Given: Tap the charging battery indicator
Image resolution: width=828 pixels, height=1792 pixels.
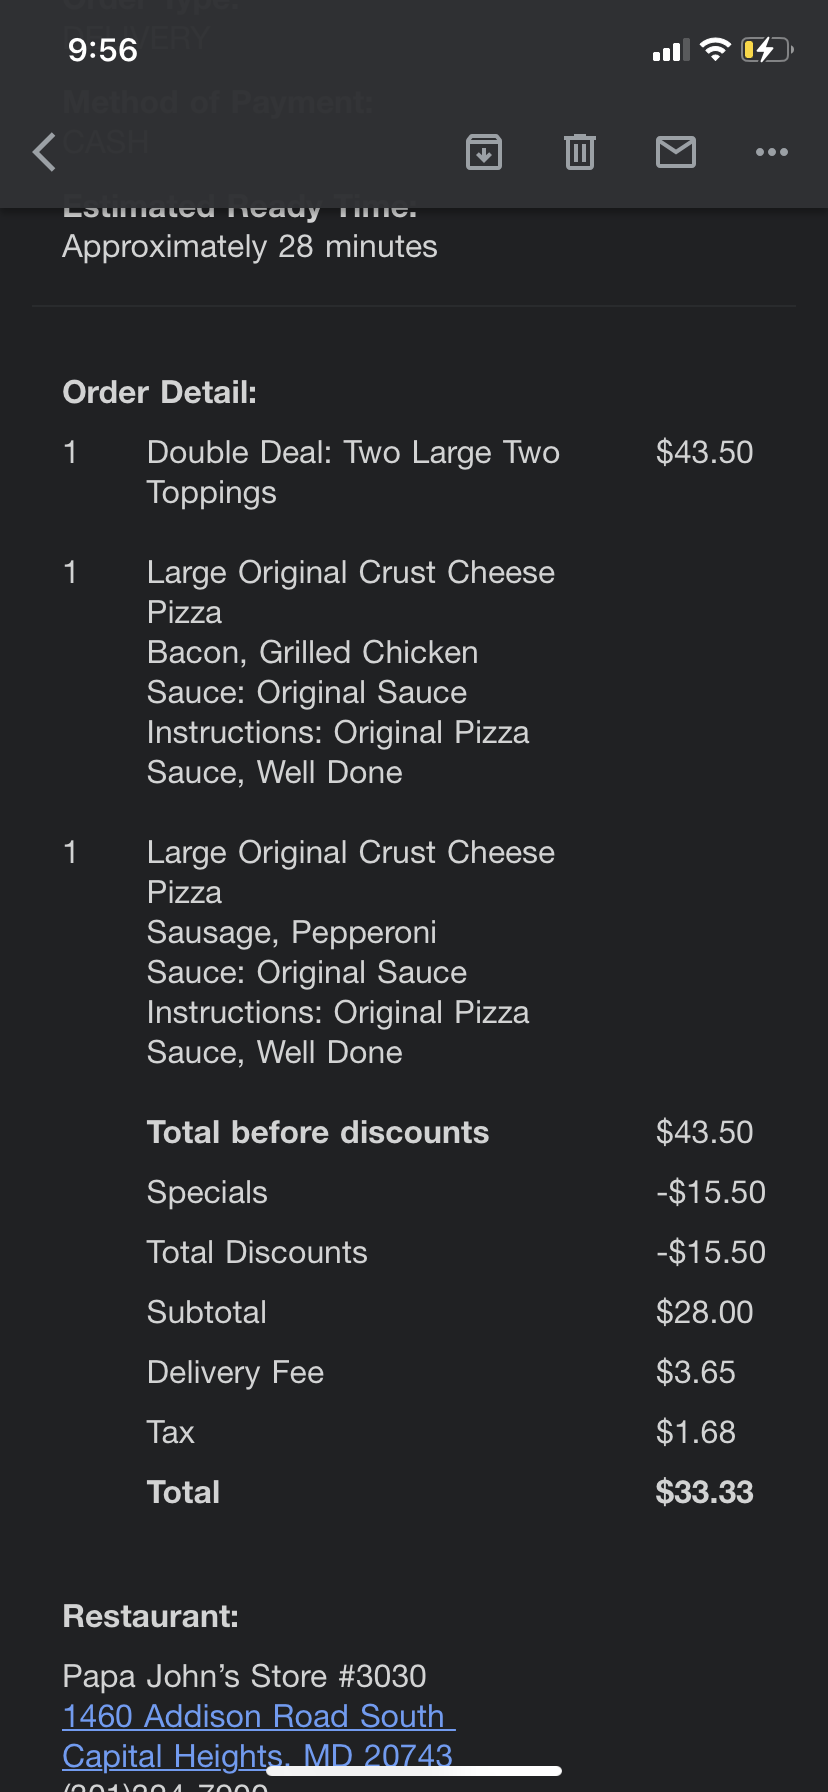Looking at the screenshot, I should click(x=766, y=49).
